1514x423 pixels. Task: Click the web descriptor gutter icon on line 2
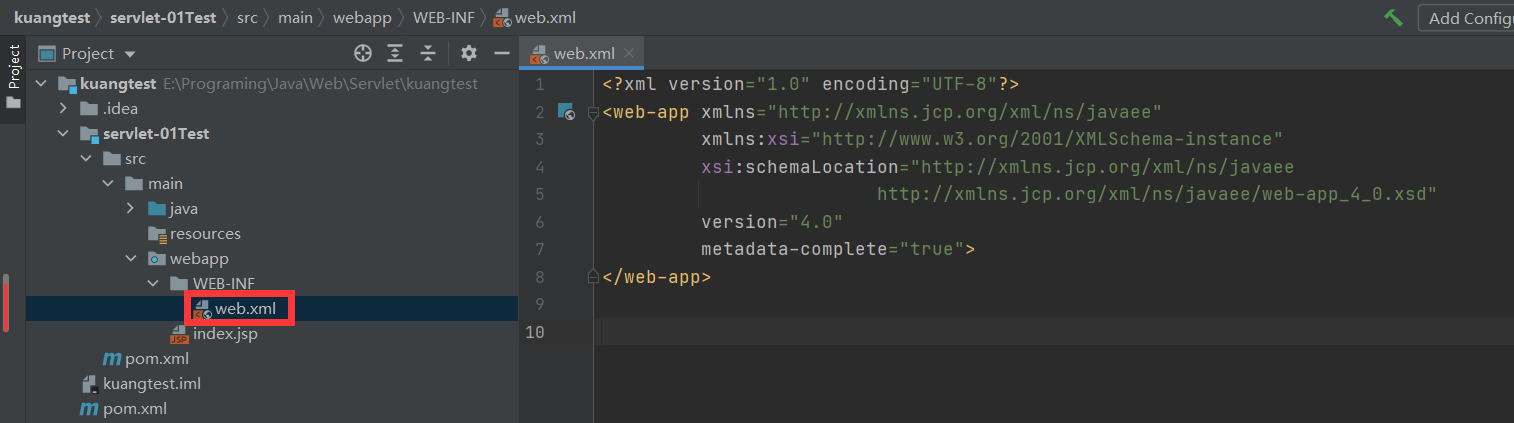tap(566, 111)
